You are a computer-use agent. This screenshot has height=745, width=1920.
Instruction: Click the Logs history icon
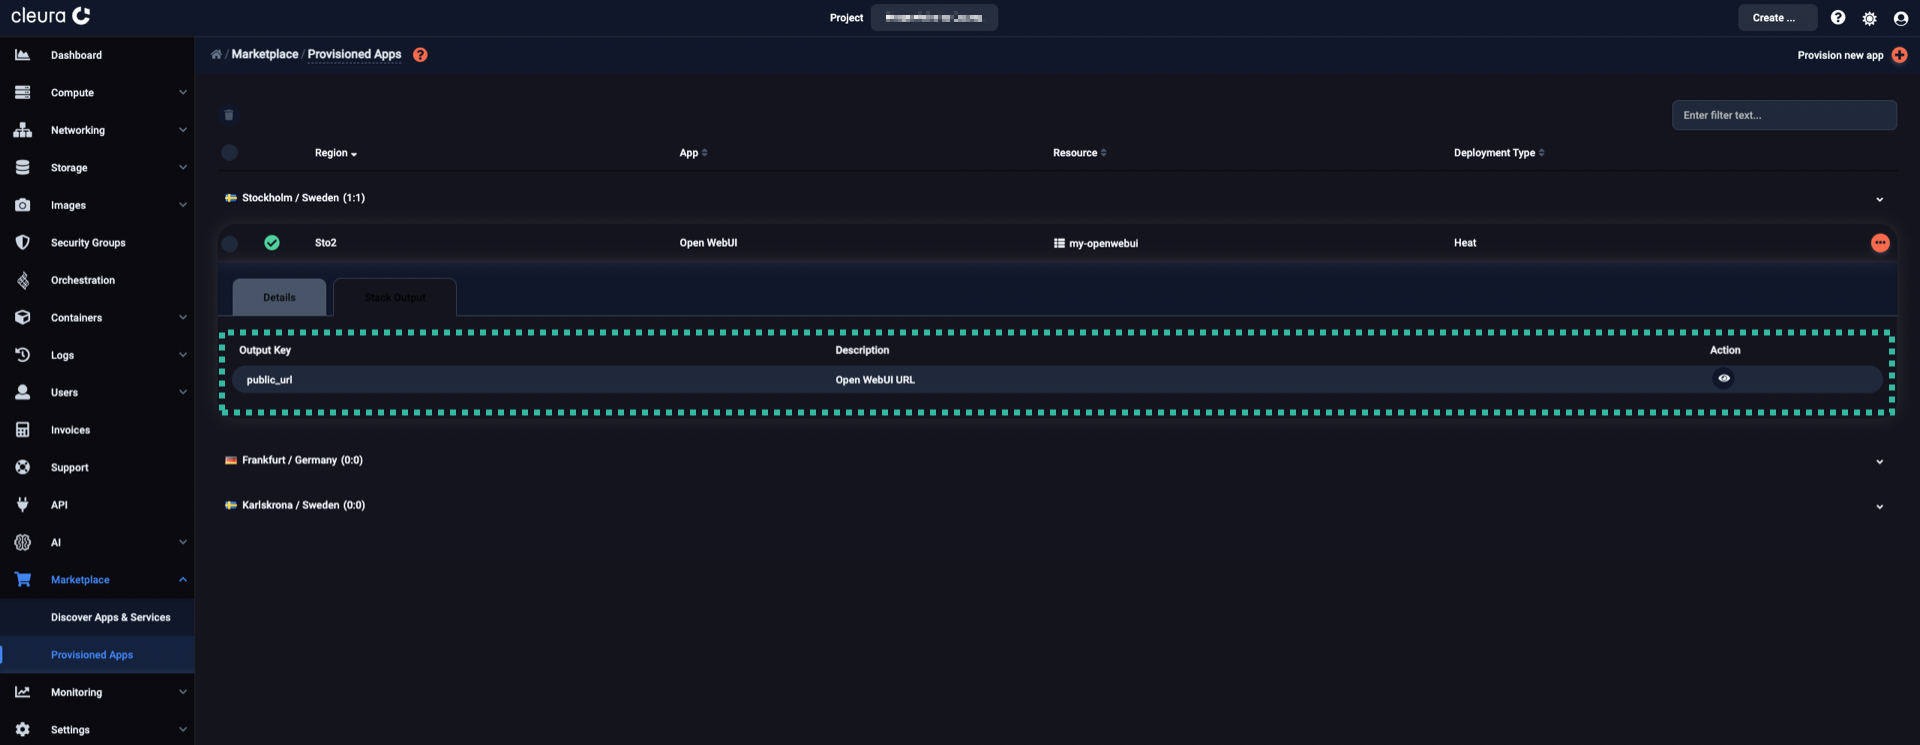click(22, 355)
